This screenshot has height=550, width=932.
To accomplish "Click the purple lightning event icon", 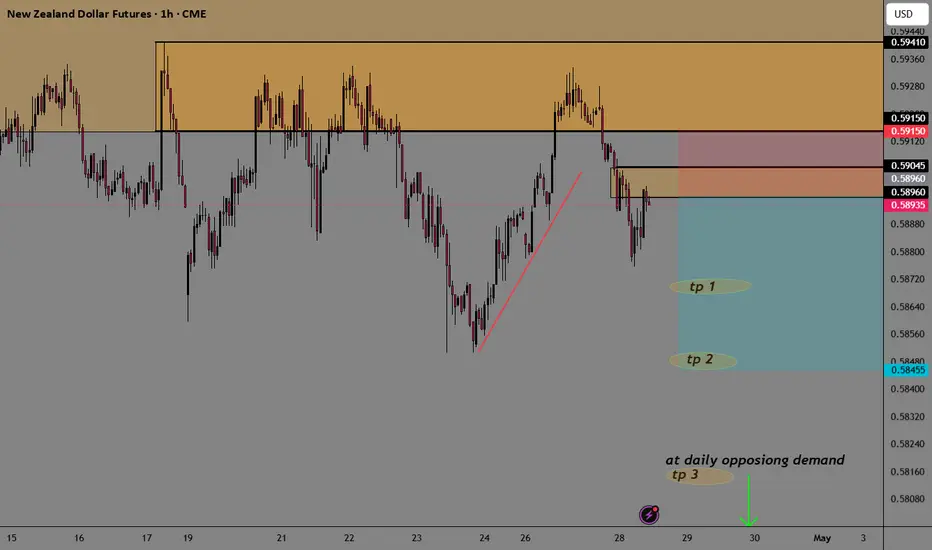I will click(x=648, y=514).
